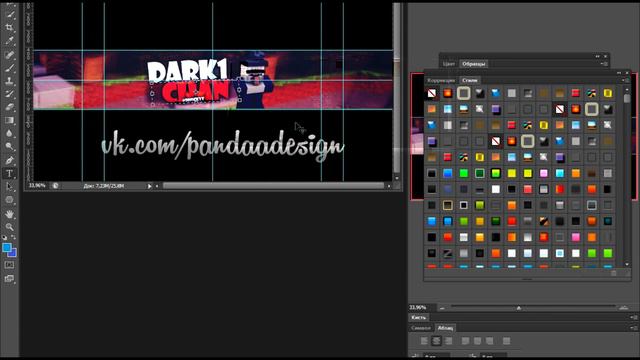Click the small default colors icon

pyautogui.click(x=4, y=237)
